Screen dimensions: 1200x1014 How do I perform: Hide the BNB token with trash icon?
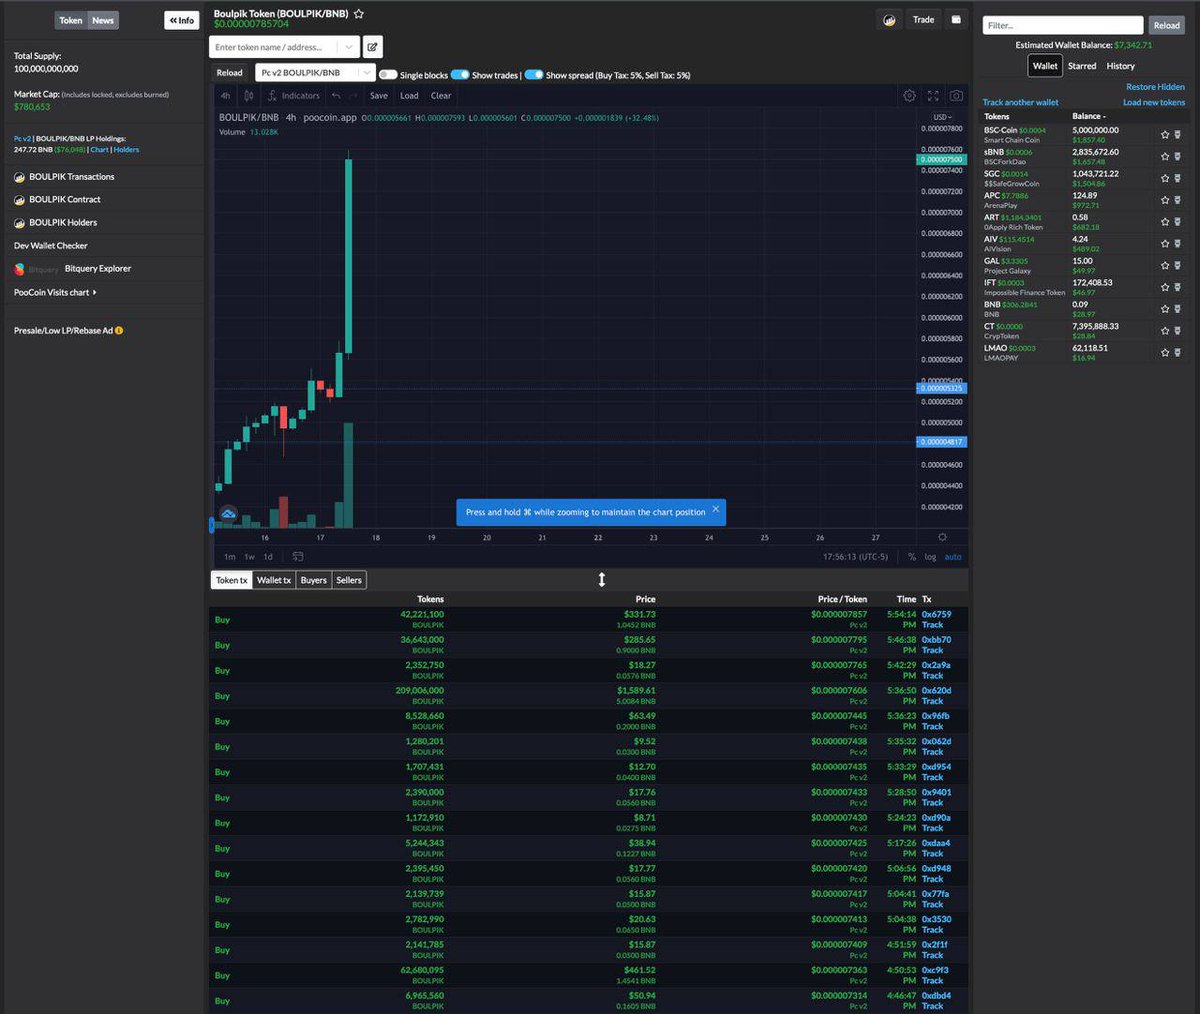click(x=1177, y=309)
